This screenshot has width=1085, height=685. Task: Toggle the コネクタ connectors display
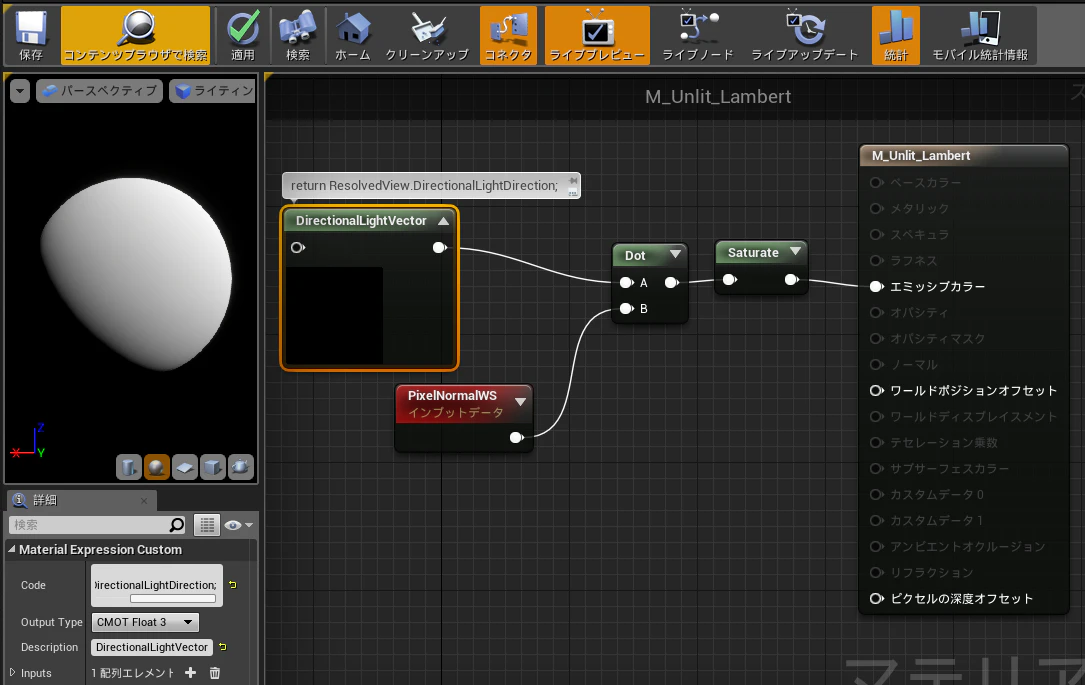[508, 35]
